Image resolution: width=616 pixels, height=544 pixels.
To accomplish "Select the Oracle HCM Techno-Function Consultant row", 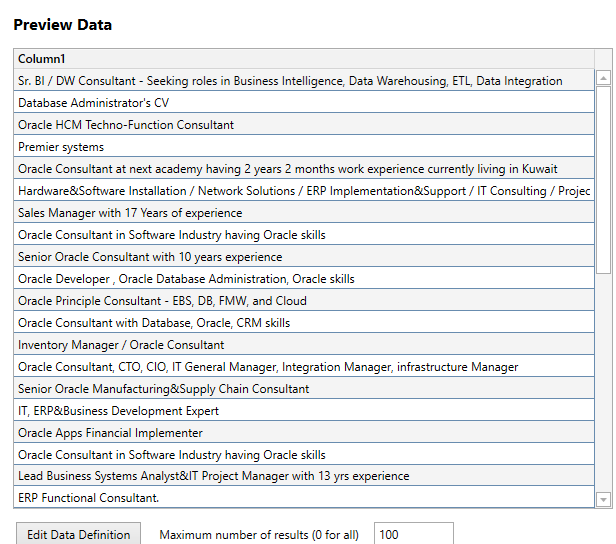I will [304, 125].
